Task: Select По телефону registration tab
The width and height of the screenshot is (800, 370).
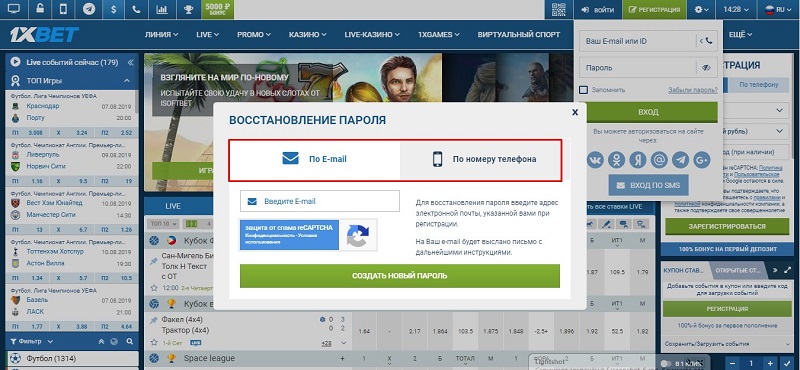Action: tap(759, 85)
